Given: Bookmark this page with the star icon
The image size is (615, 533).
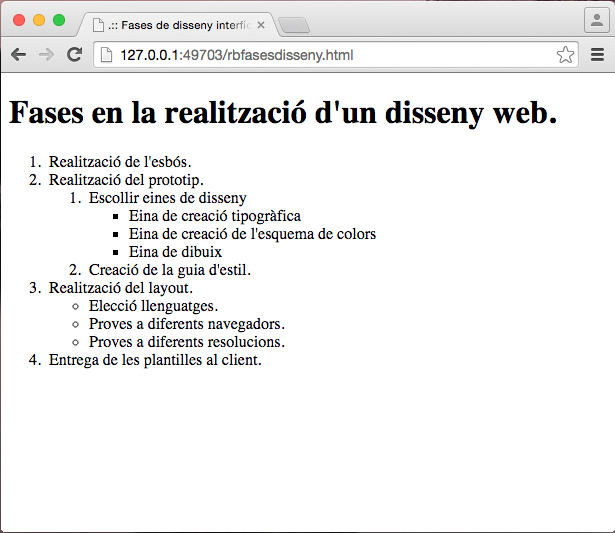Looking at the screenshot, I should click(x=565, y=55).
